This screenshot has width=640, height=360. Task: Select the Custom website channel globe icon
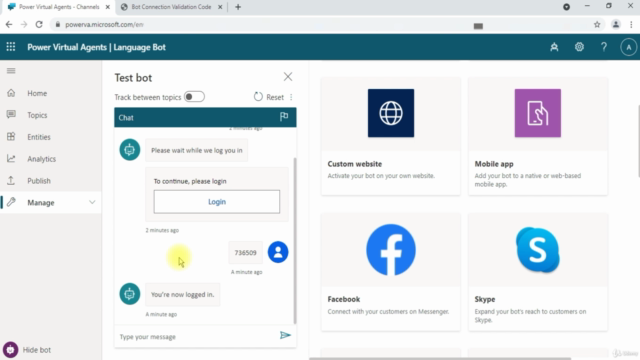[391, 113]
